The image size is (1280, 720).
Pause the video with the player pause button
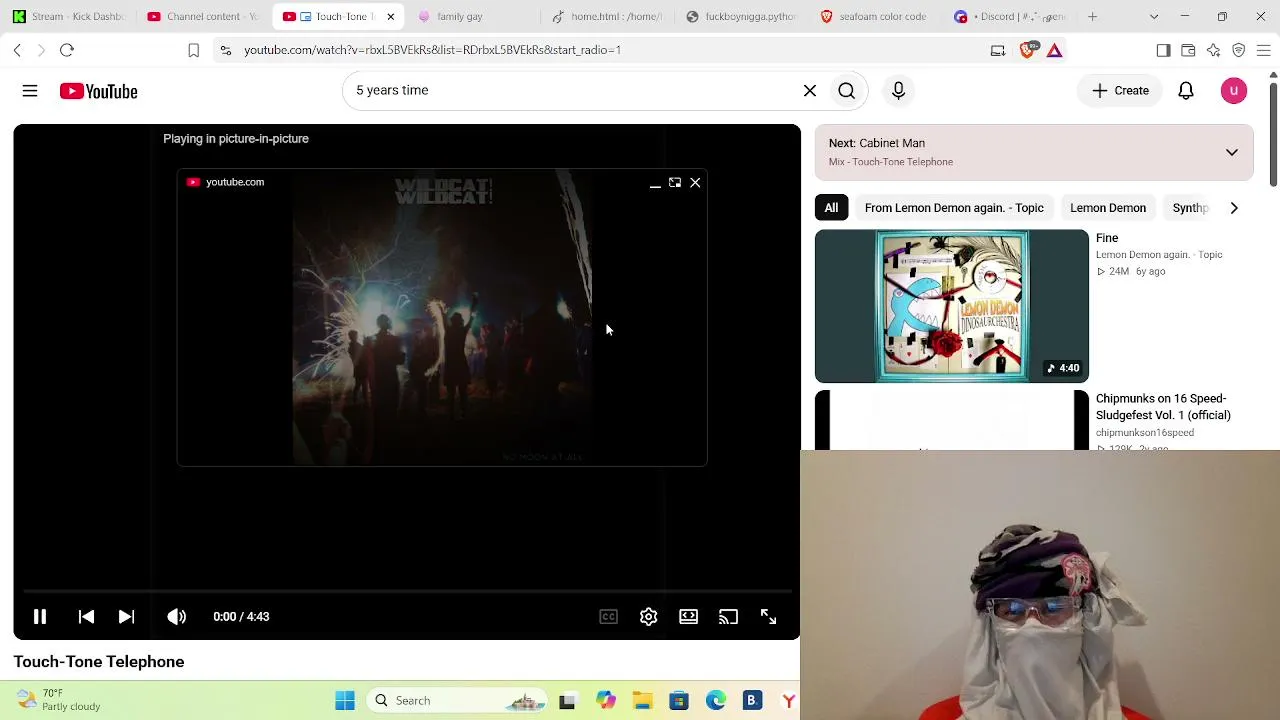click(x=40, y=617)
